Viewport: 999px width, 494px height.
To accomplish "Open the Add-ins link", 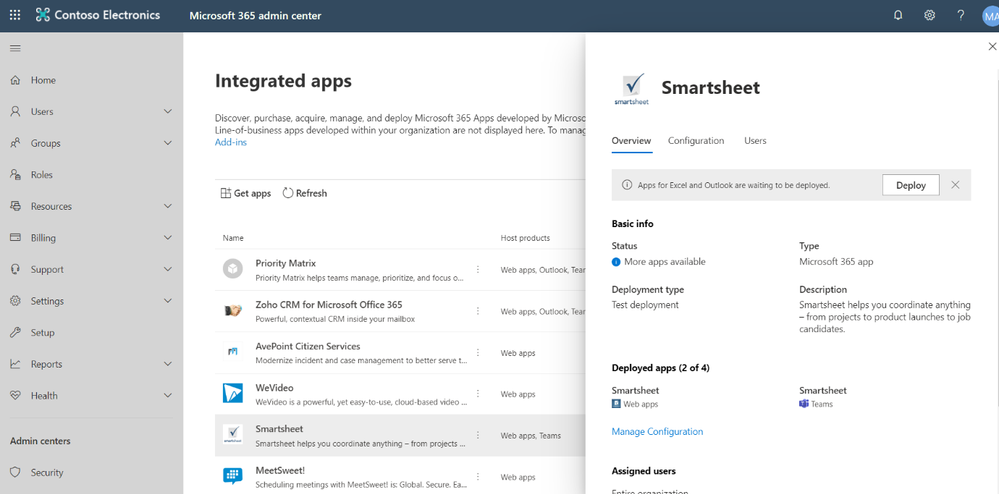I will point(231,142).
